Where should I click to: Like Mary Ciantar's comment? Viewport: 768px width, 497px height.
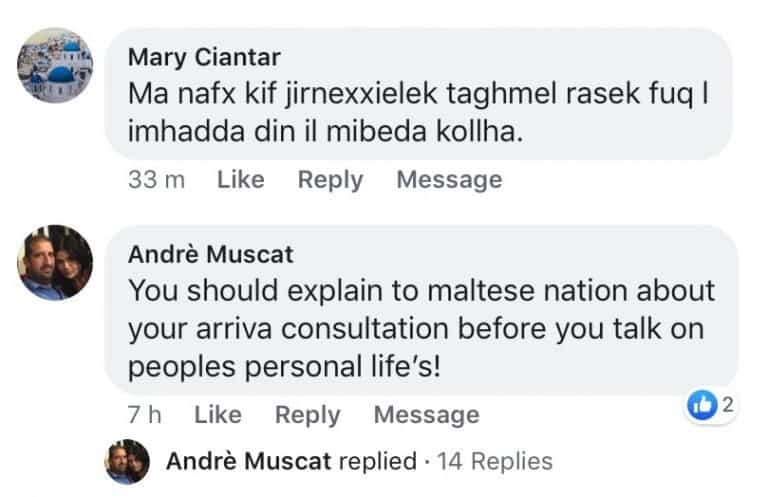[241, 180]
